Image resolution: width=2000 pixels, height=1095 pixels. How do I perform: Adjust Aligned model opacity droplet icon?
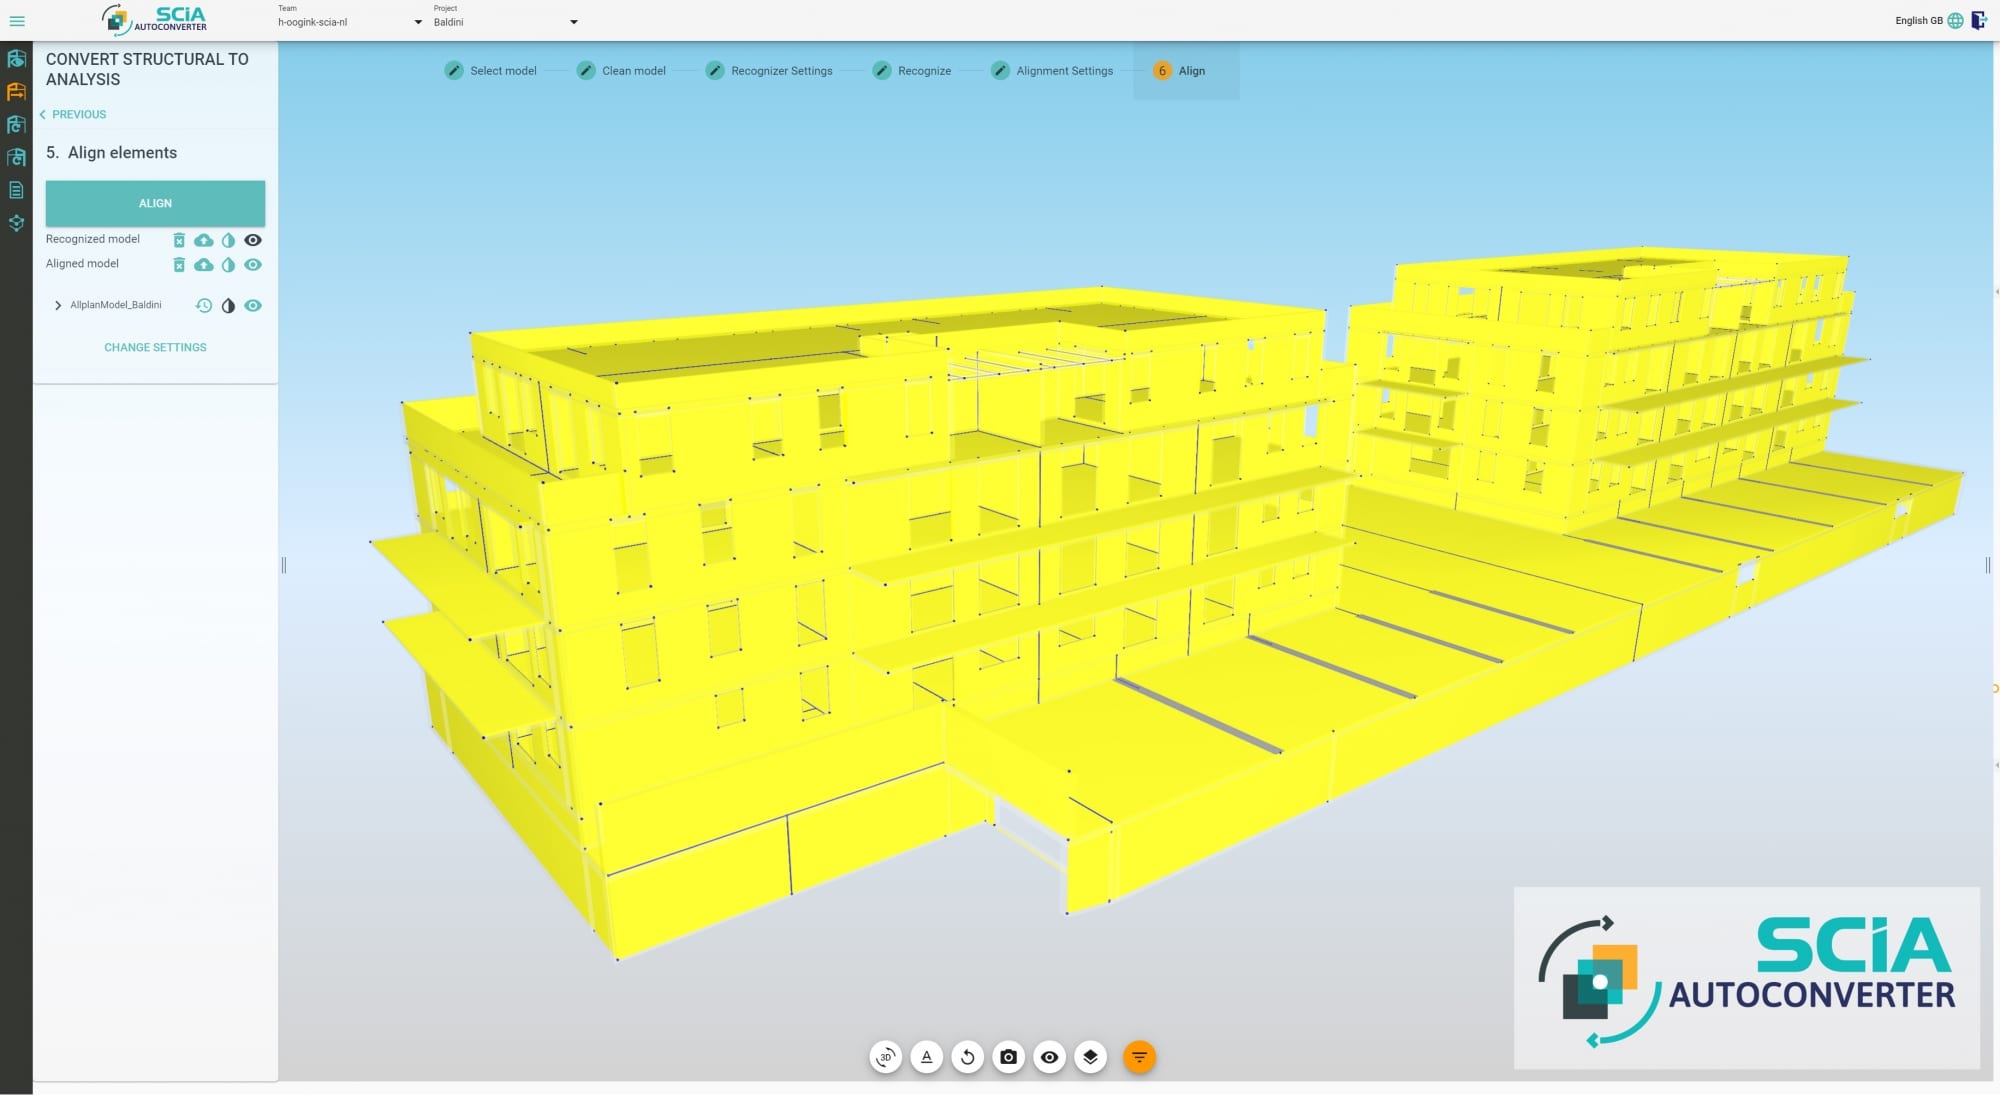coord(228,265)
